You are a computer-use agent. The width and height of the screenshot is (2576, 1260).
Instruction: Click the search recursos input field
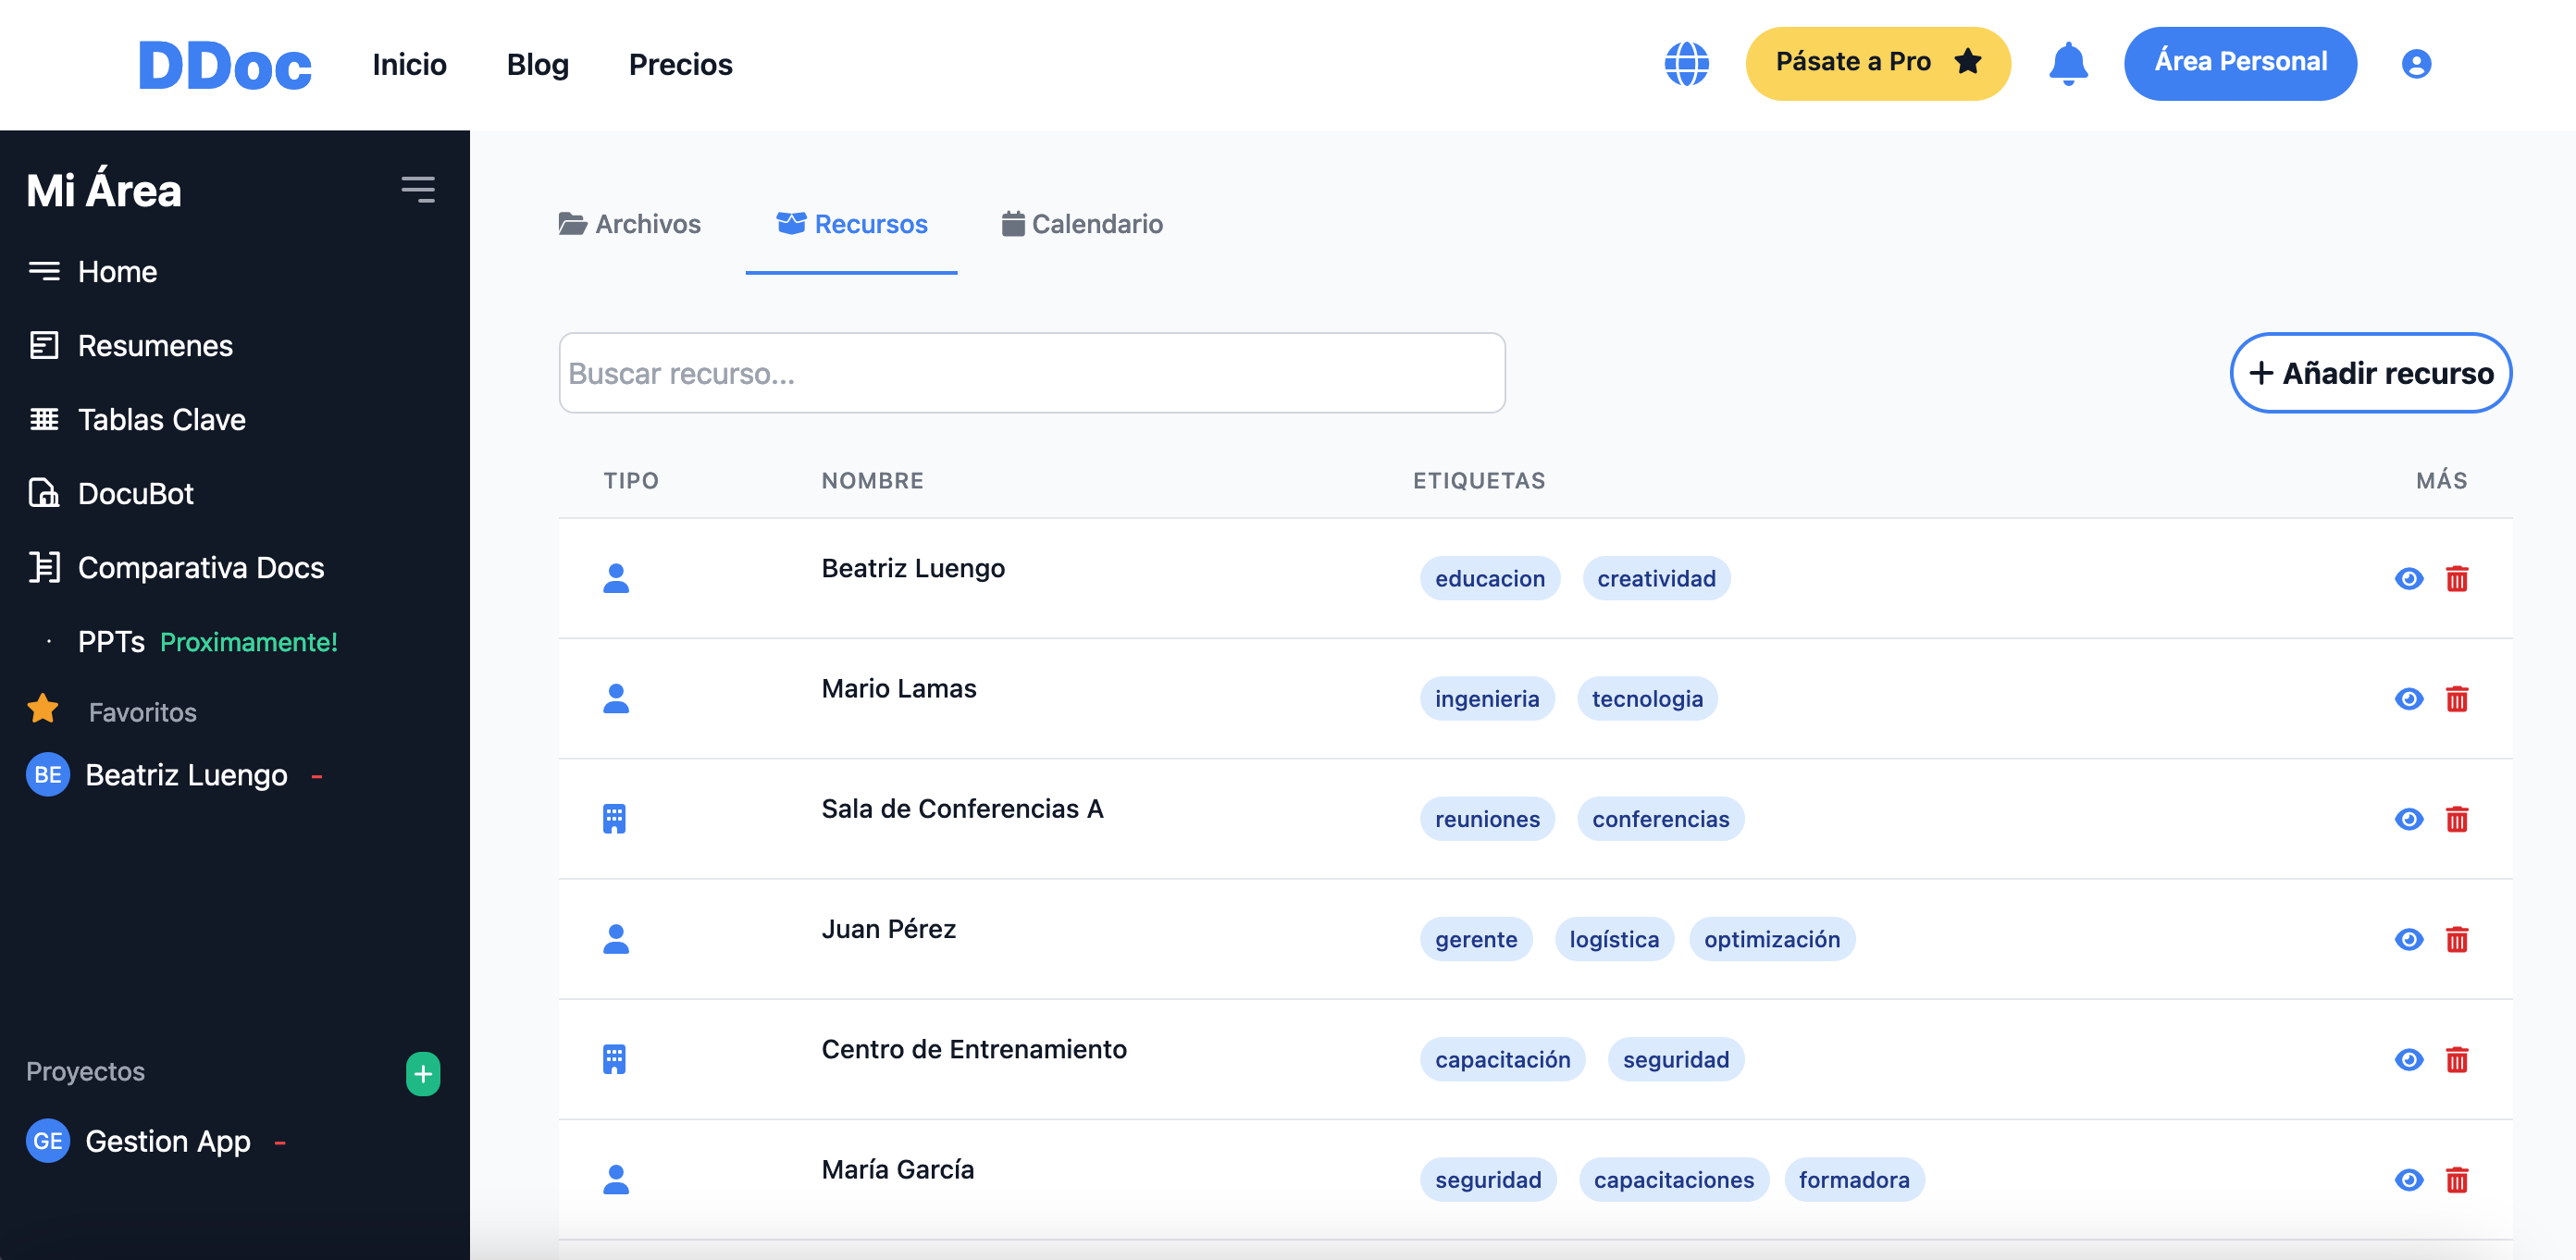tap(1032, 373)
